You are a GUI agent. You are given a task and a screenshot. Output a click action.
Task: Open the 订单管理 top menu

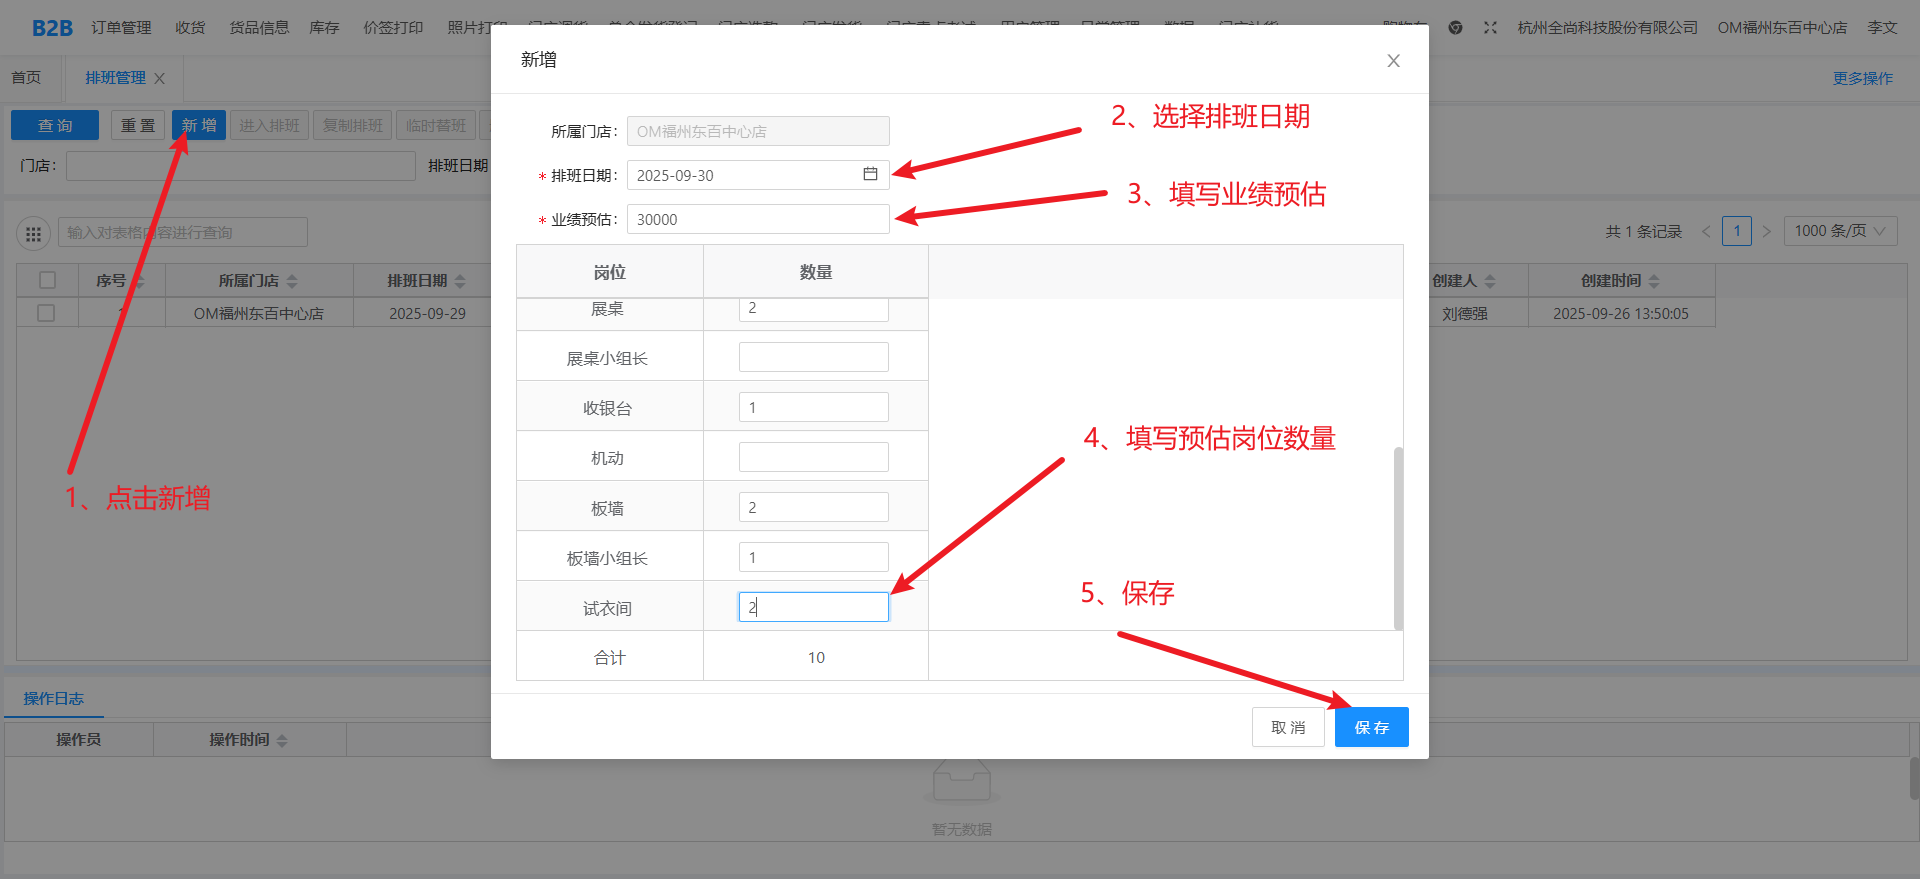coord(121,28)
